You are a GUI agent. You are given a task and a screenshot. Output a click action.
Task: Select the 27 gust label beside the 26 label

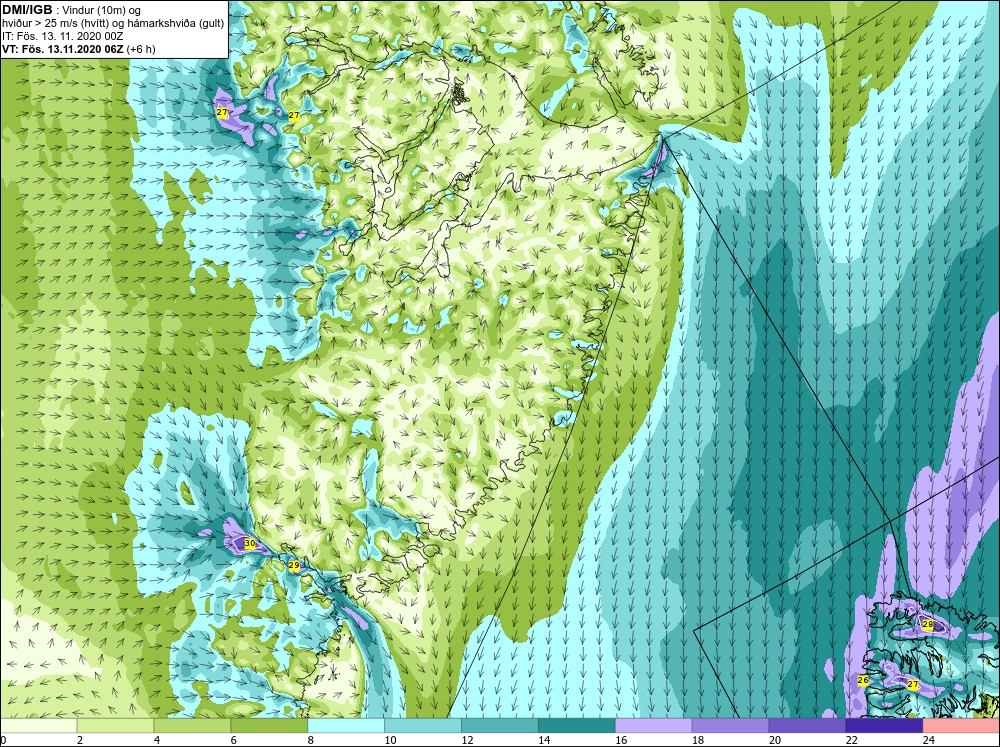tap(913, 684)
